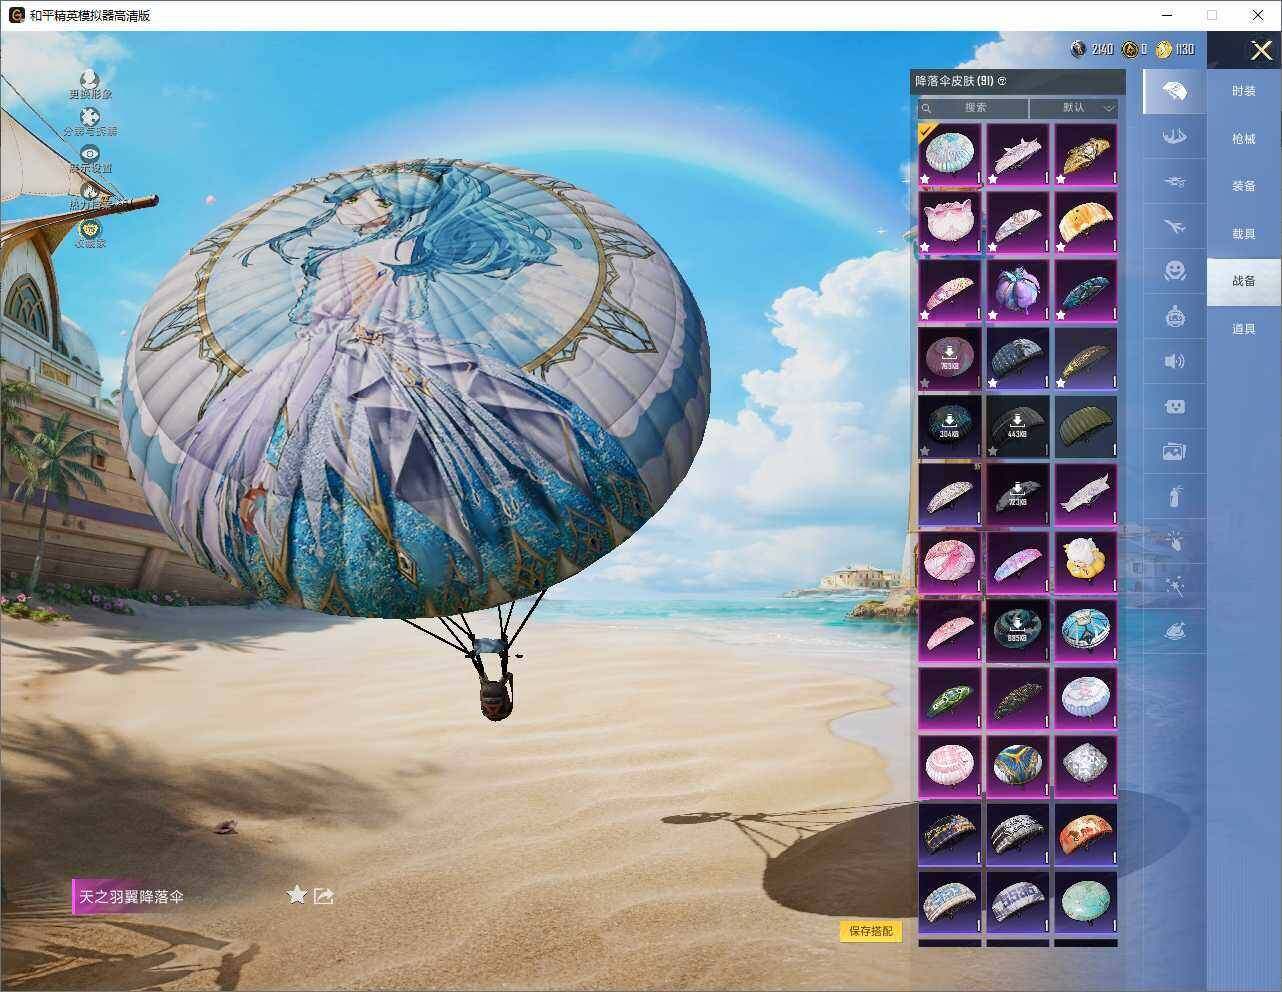The height and width of the screenshot is (992, 1282).
Task: Click the help question mark beside 降落伞皮肤
Action: (1002, 81)
